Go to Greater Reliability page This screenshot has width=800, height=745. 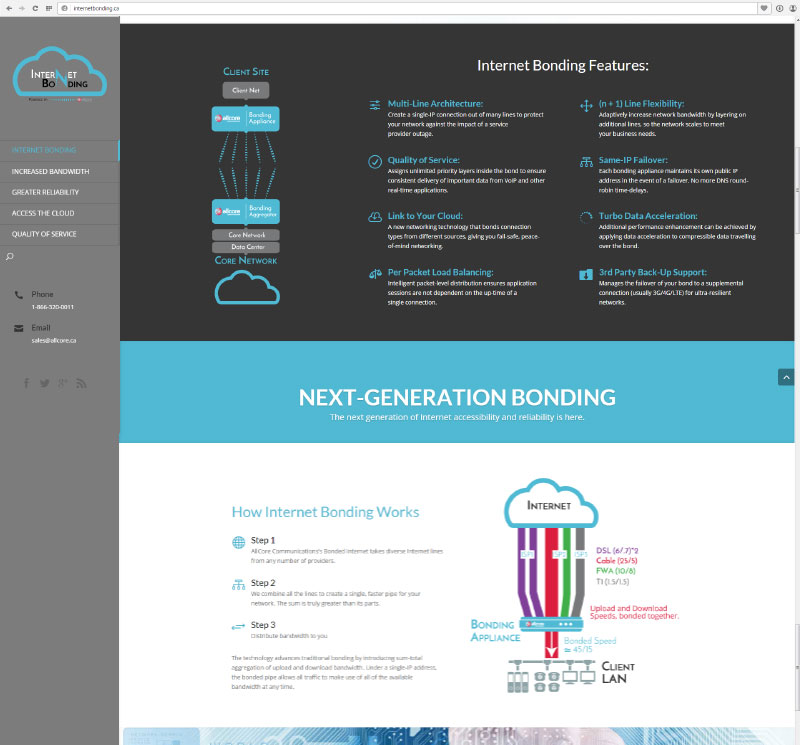(x=46, y=192)
